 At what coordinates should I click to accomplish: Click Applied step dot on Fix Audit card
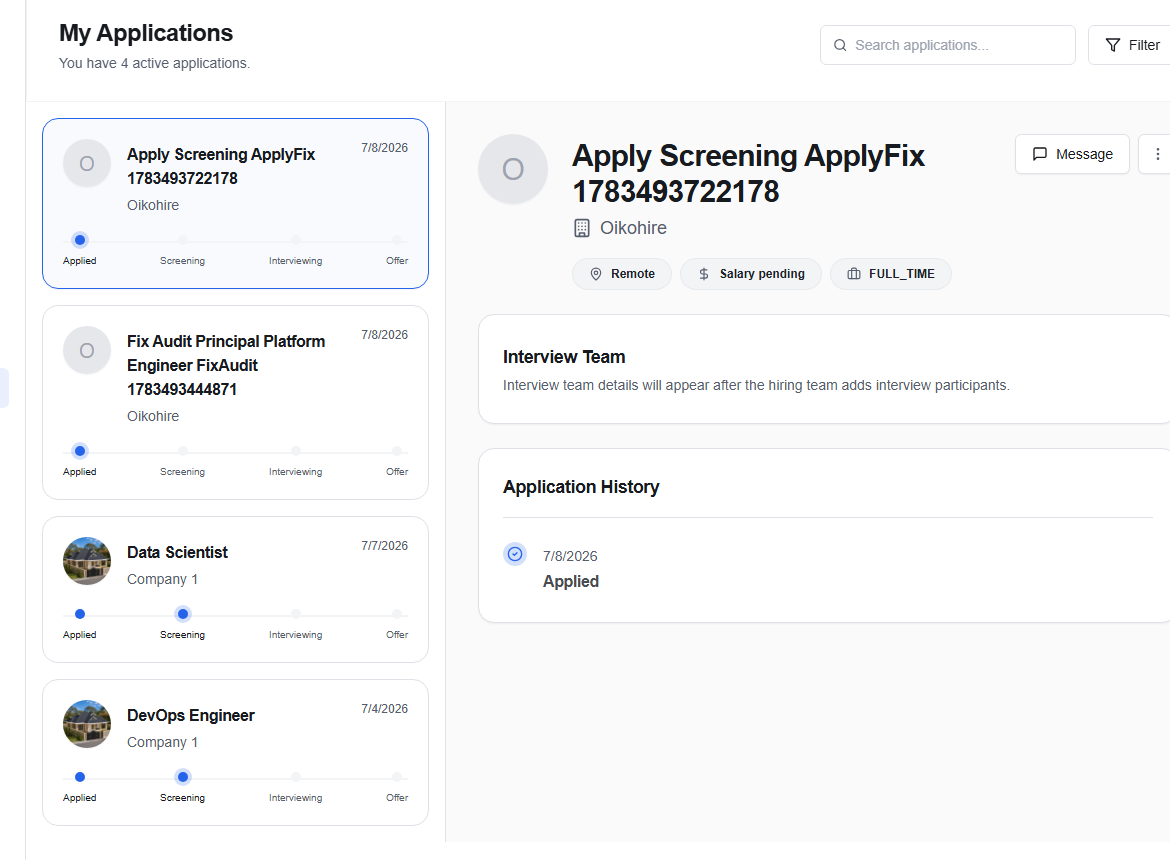(80, 451)
